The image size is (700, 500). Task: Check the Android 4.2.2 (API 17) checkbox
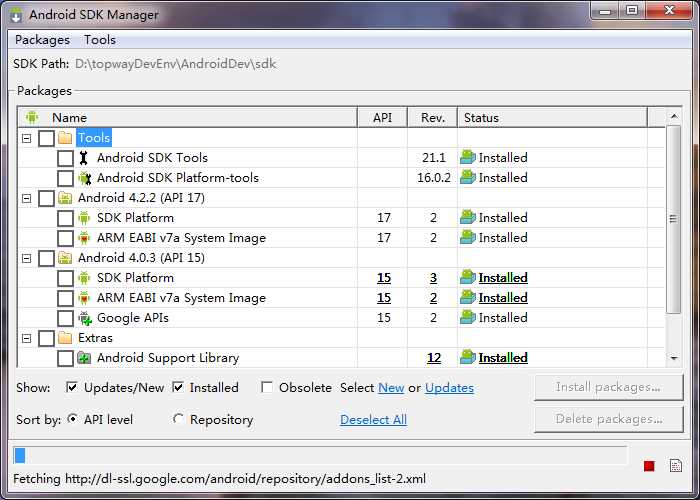(46, 198)
